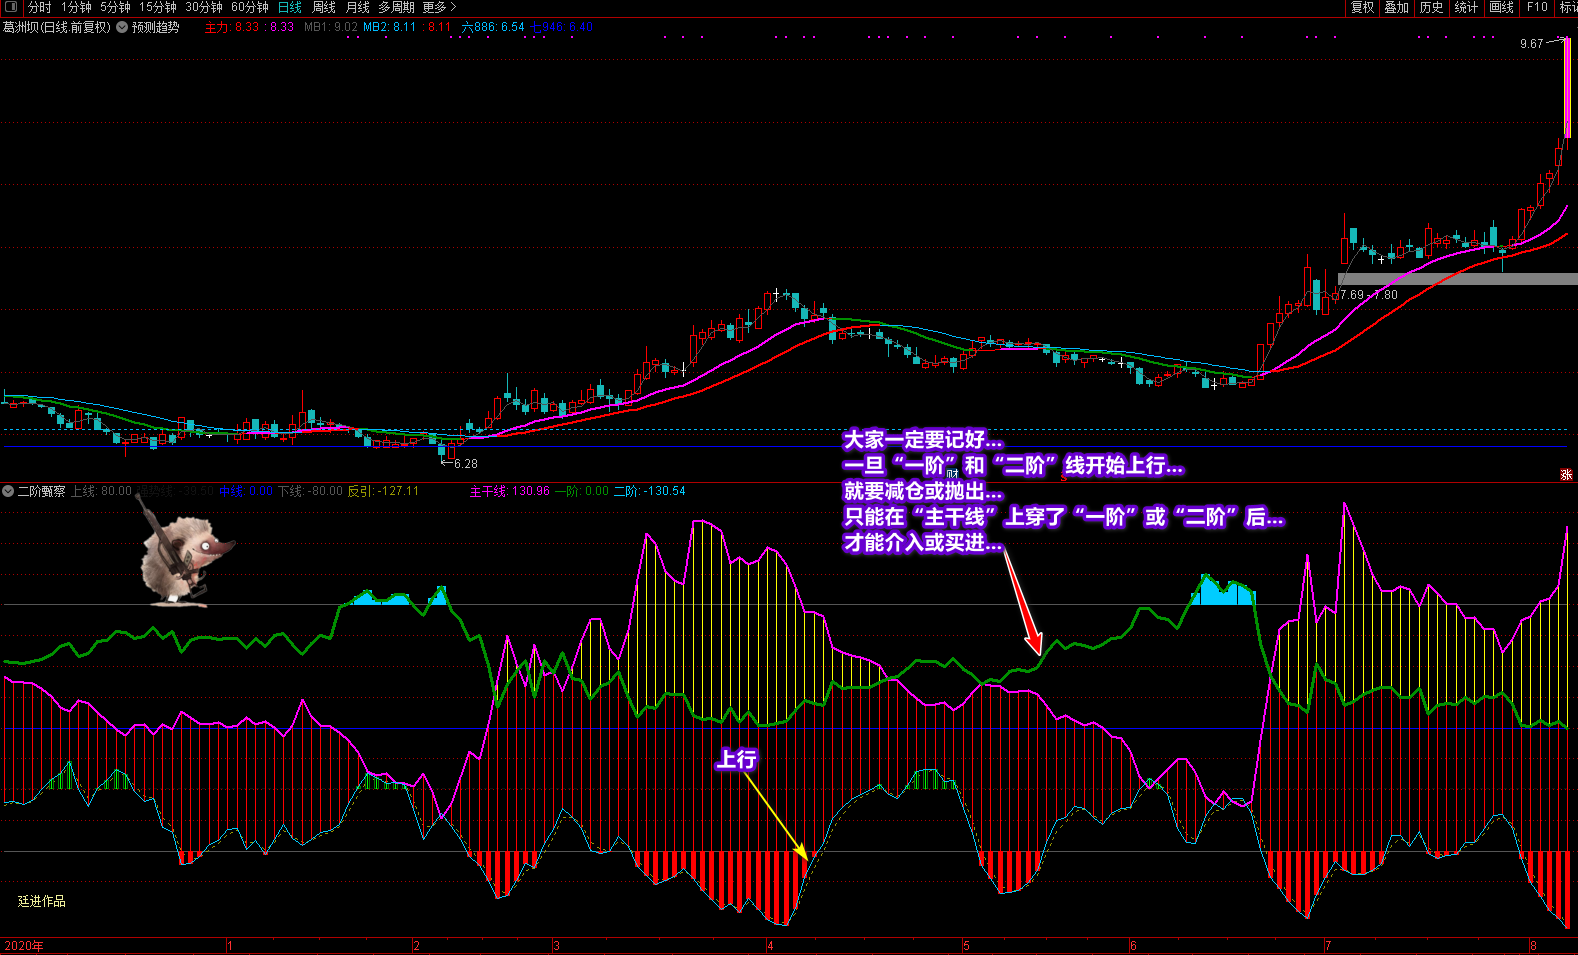
Task: Switch to the 月线 monthly period
Action: [x=357, y=7]
